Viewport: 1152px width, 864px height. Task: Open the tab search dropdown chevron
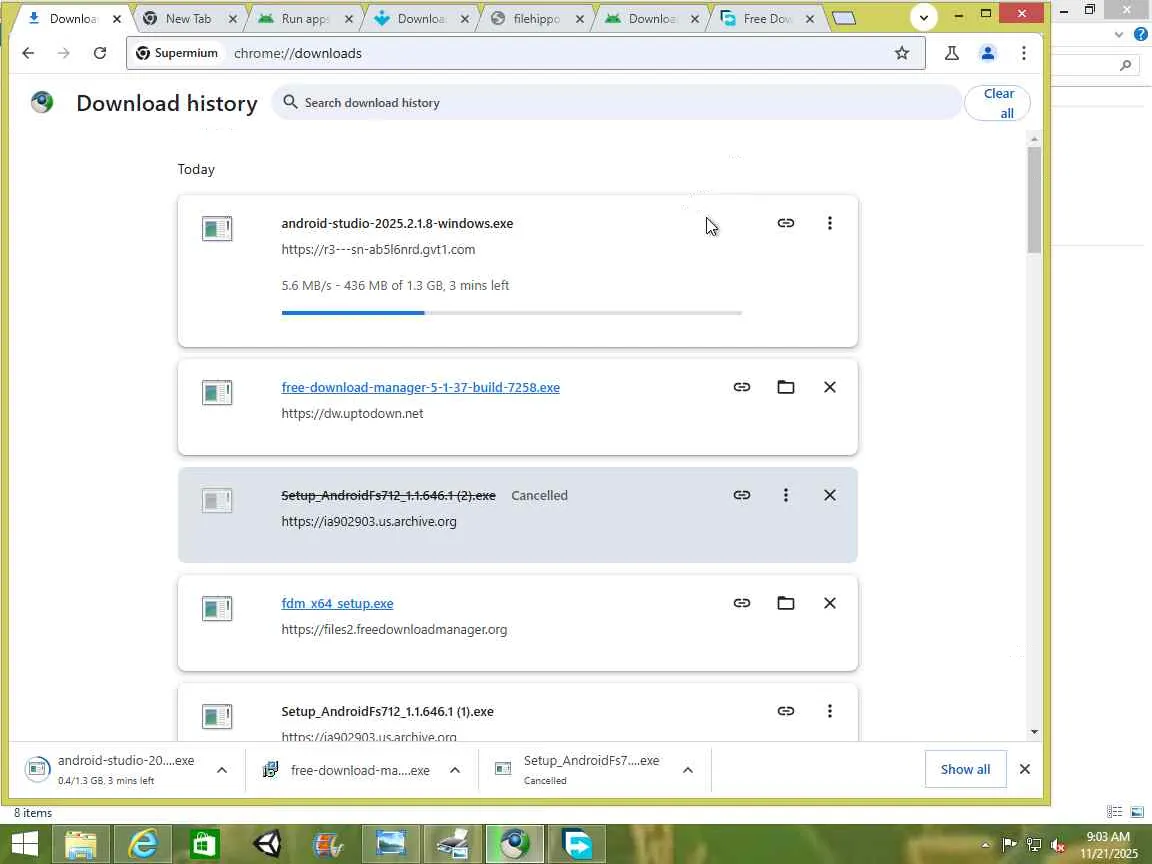pyautogui.click(x=924, y=18)
